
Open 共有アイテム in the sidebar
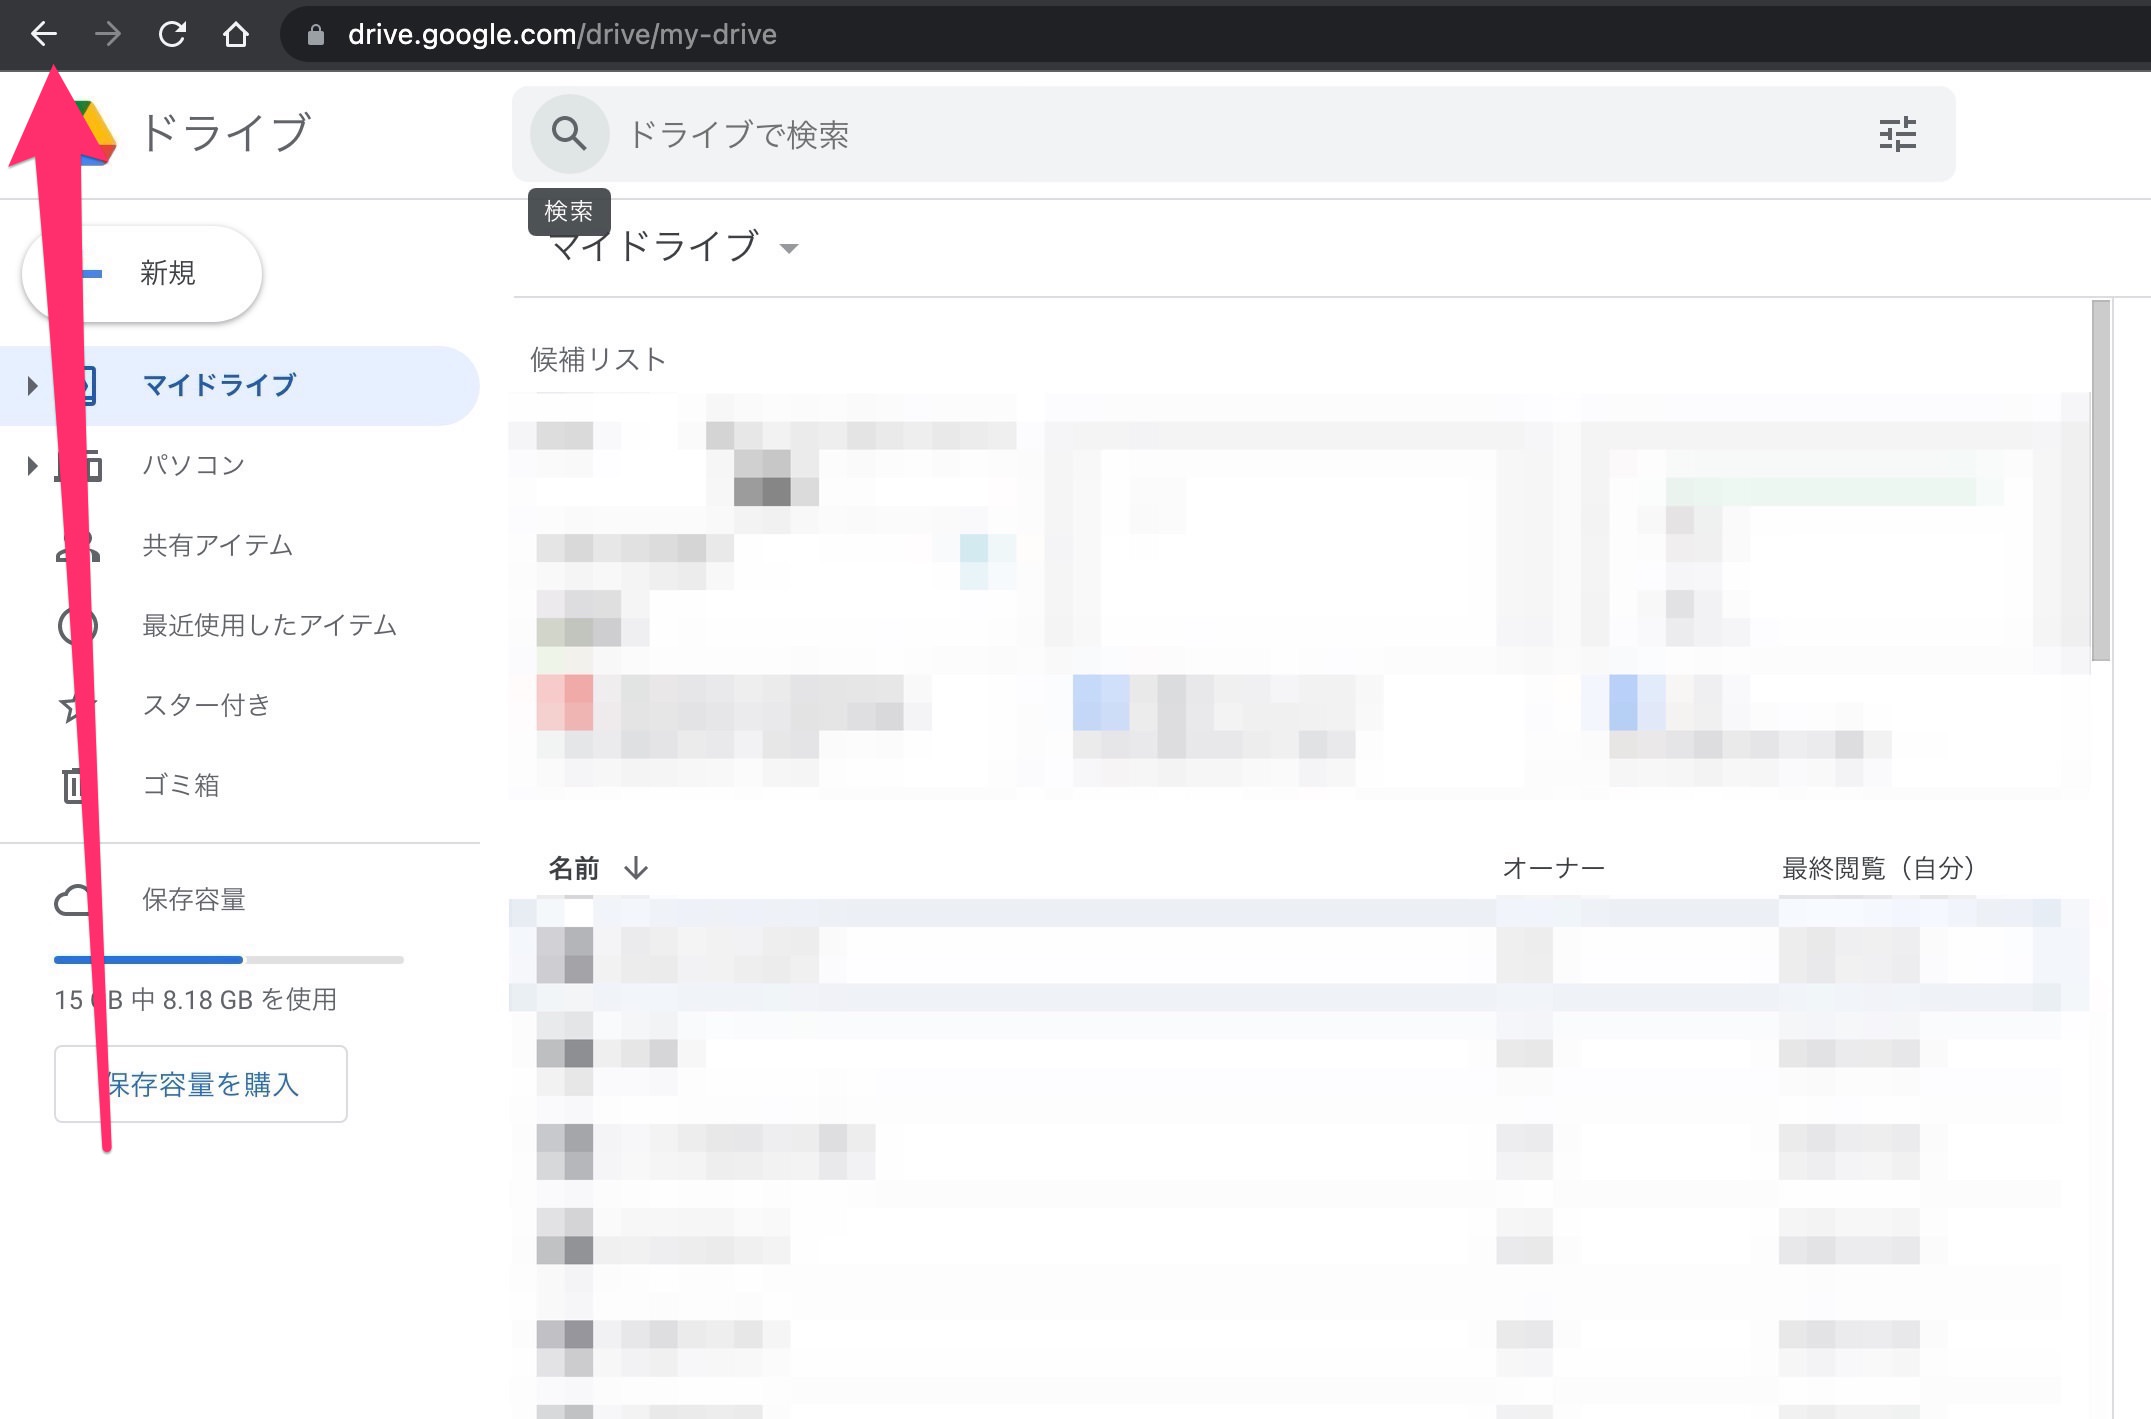pyautogui.click(x=218, y=545)
